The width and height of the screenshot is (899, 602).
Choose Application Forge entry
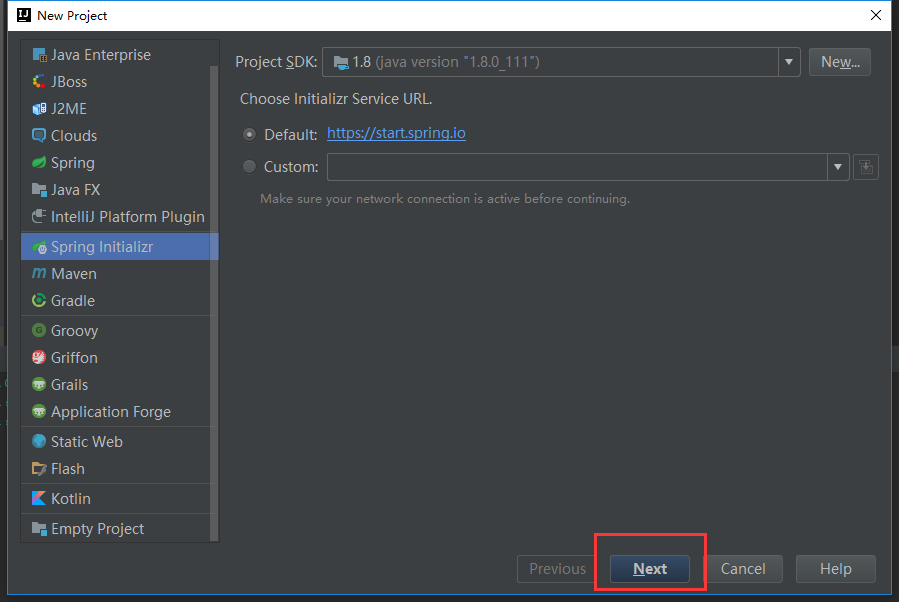(115, 412)
